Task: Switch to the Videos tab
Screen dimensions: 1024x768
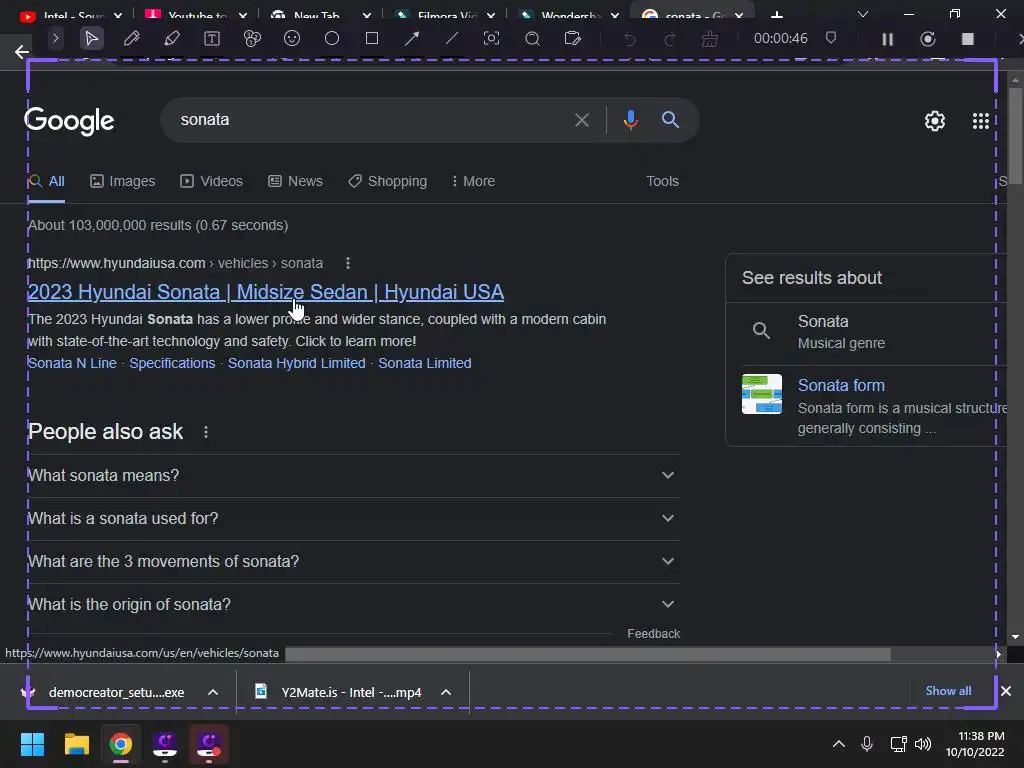Action: pos(212,182)
